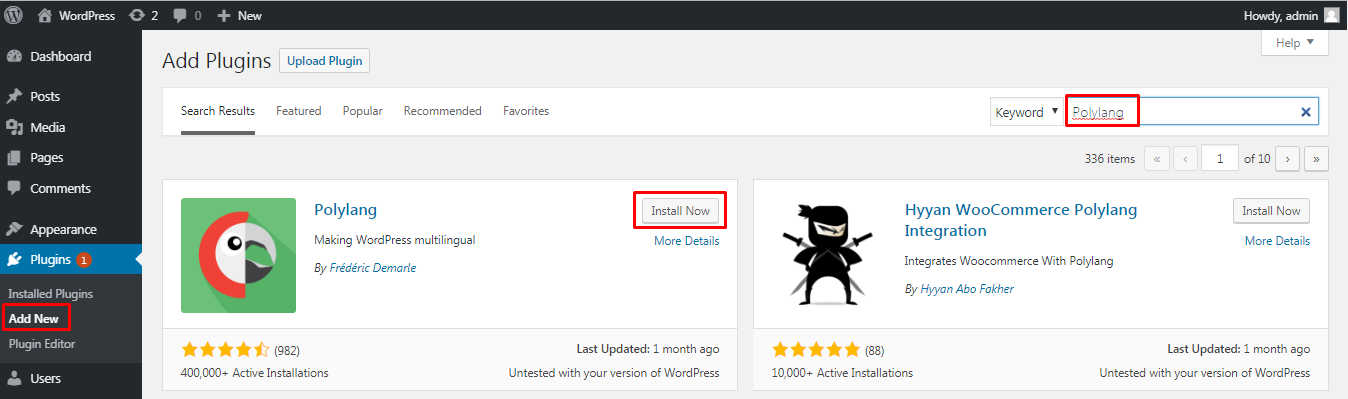The image size is (1348, 399).
Task: Open the Polylang plugin title link
Action: click(345, 210)
